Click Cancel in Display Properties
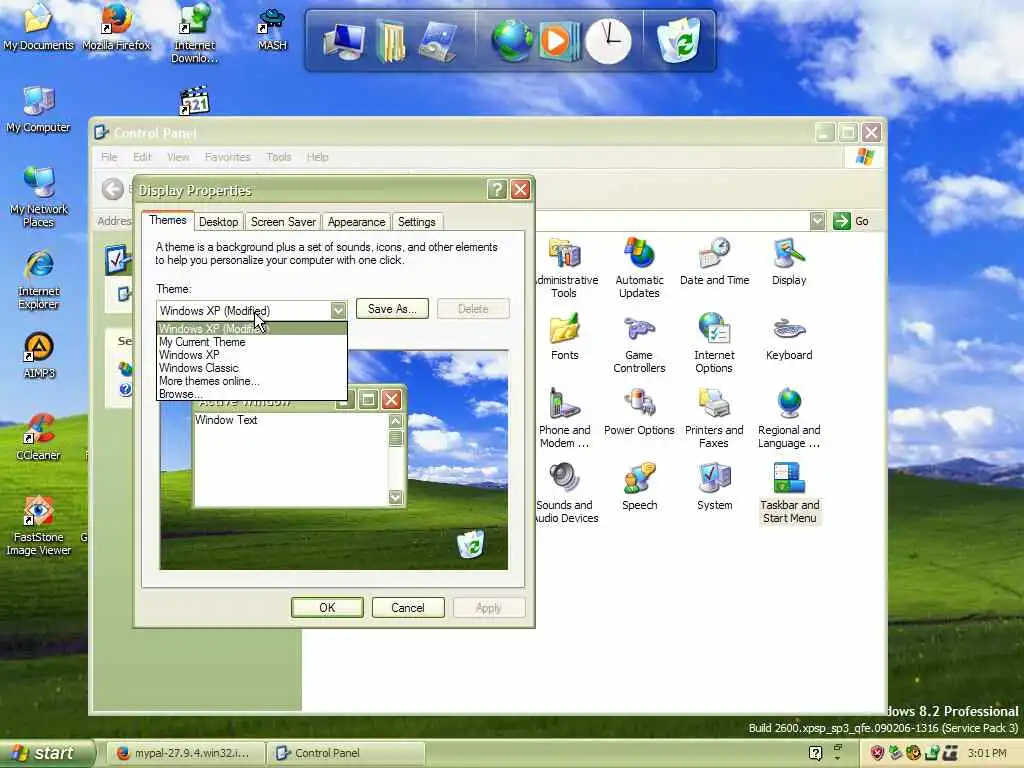Image resolution: width=1024 pixels, height=768 pixels. [408, 607]
